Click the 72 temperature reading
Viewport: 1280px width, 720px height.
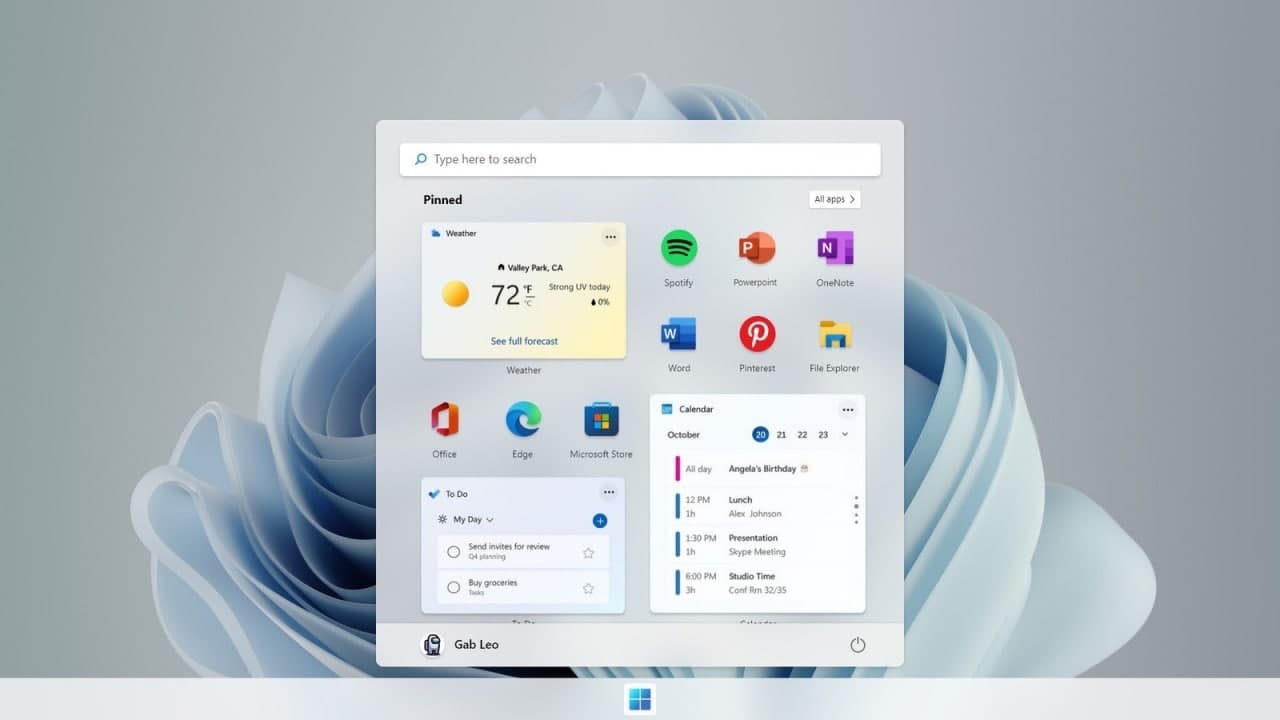(x=505, y=295)
